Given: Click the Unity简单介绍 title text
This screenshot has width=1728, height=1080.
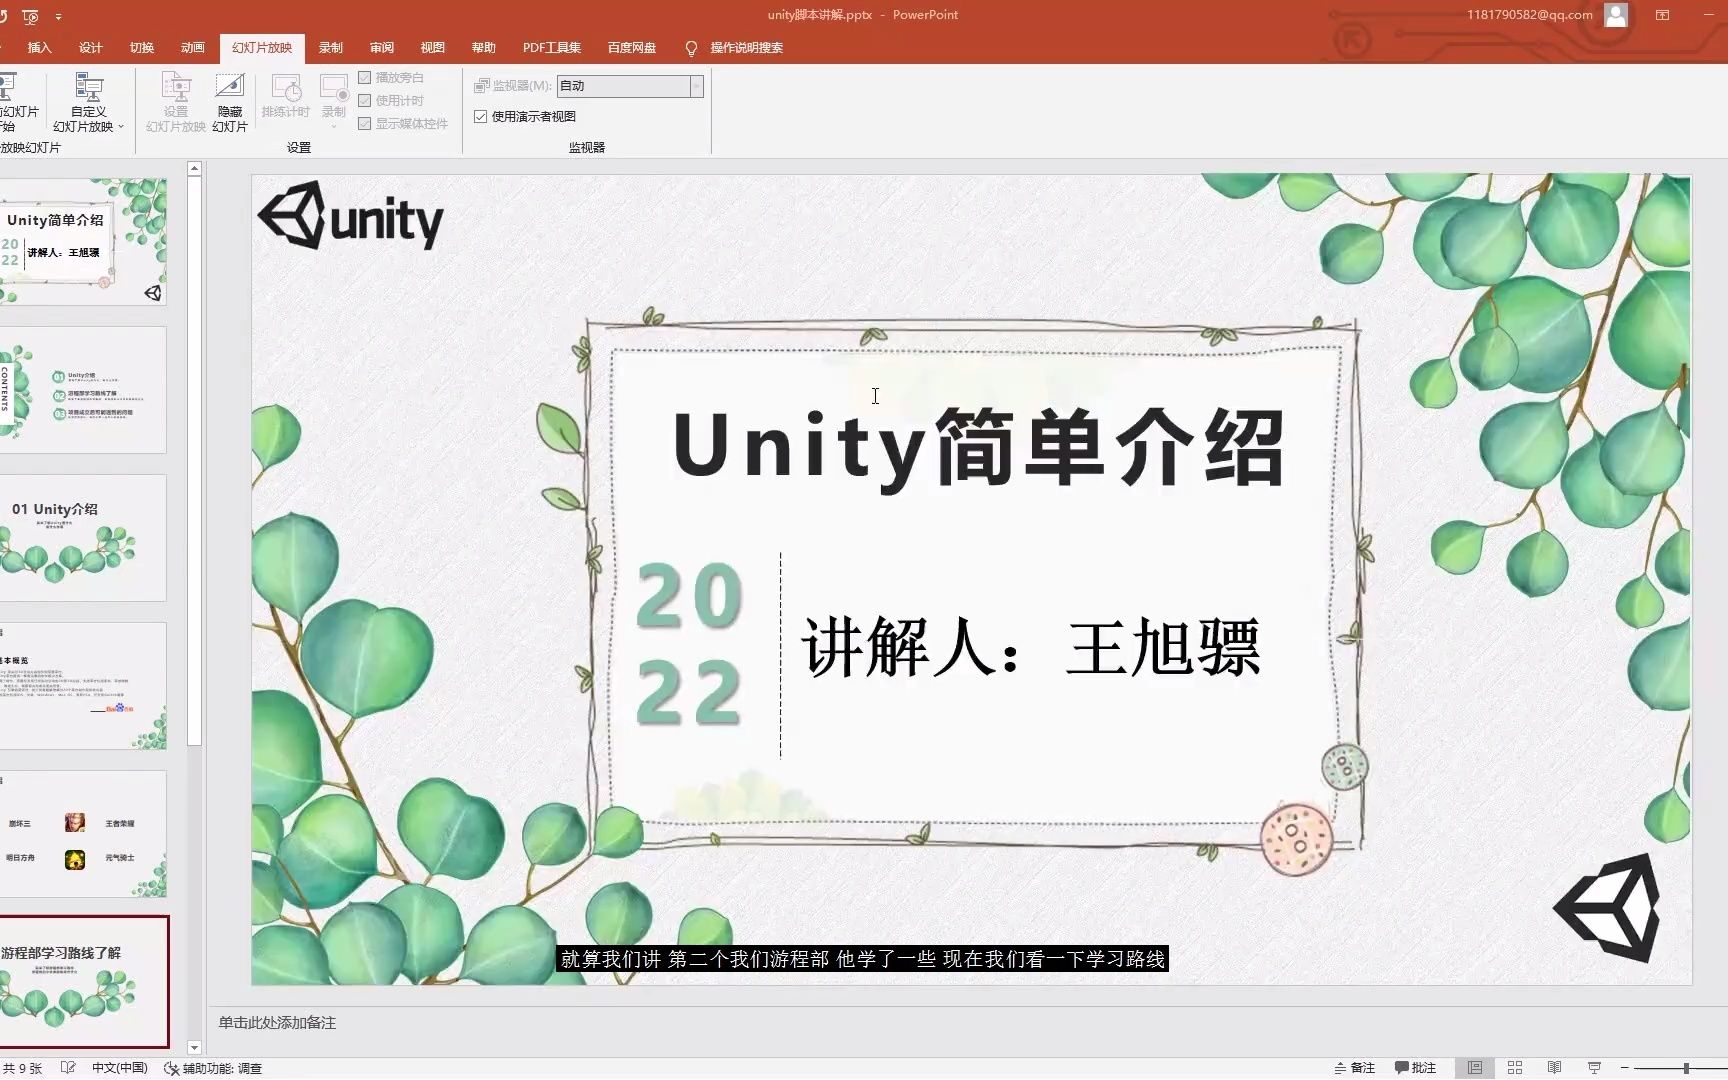Looking at the screenshot, I should (978, 447).
